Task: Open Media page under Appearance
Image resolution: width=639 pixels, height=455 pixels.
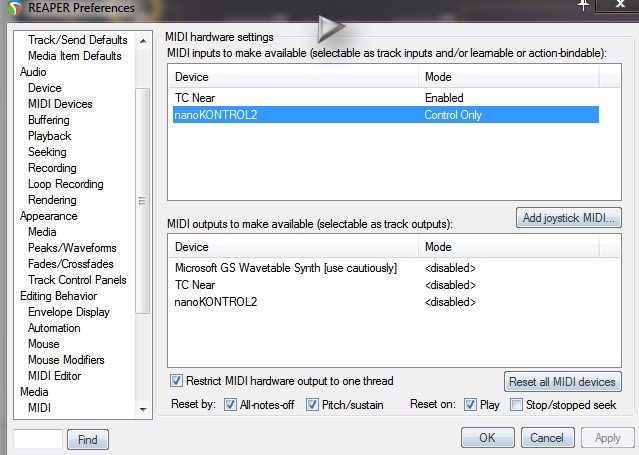Action: coord(42,232)
